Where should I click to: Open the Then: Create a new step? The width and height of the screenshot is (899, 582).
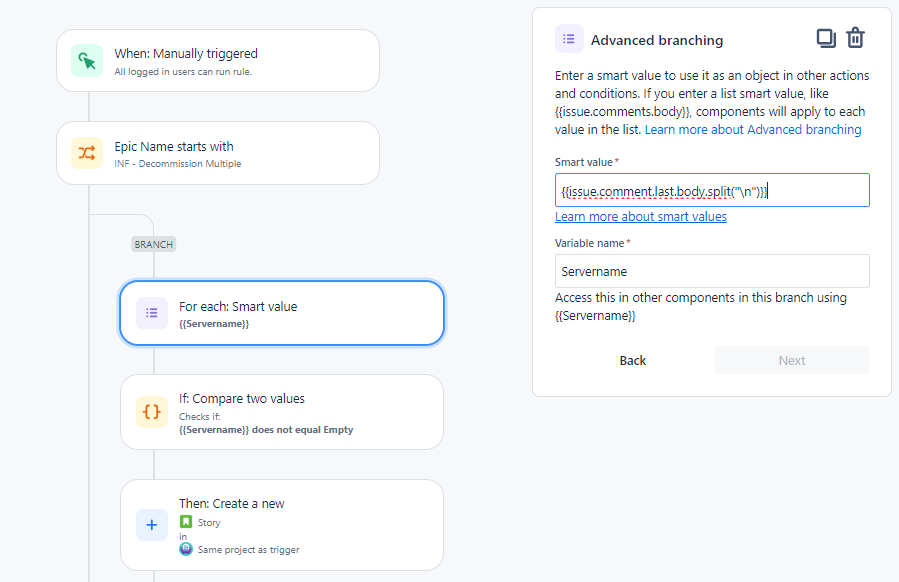[282, 525]
